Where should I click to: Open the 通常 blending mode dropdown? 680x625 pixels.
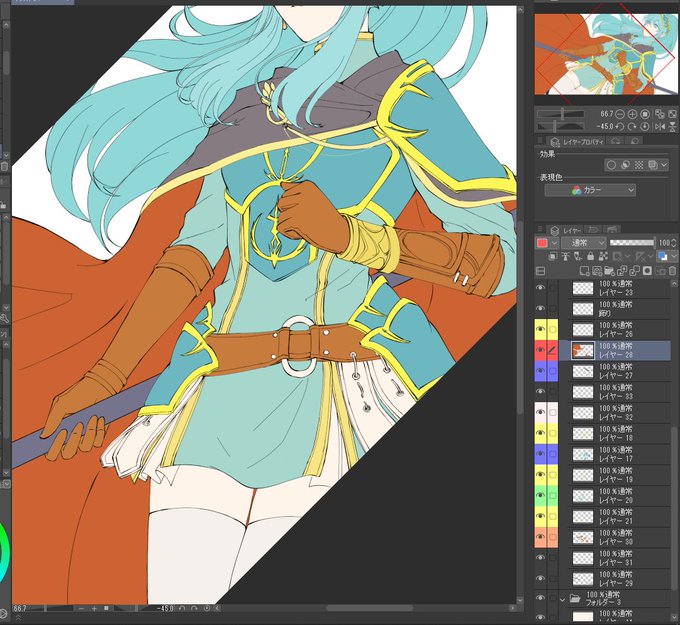583,243
